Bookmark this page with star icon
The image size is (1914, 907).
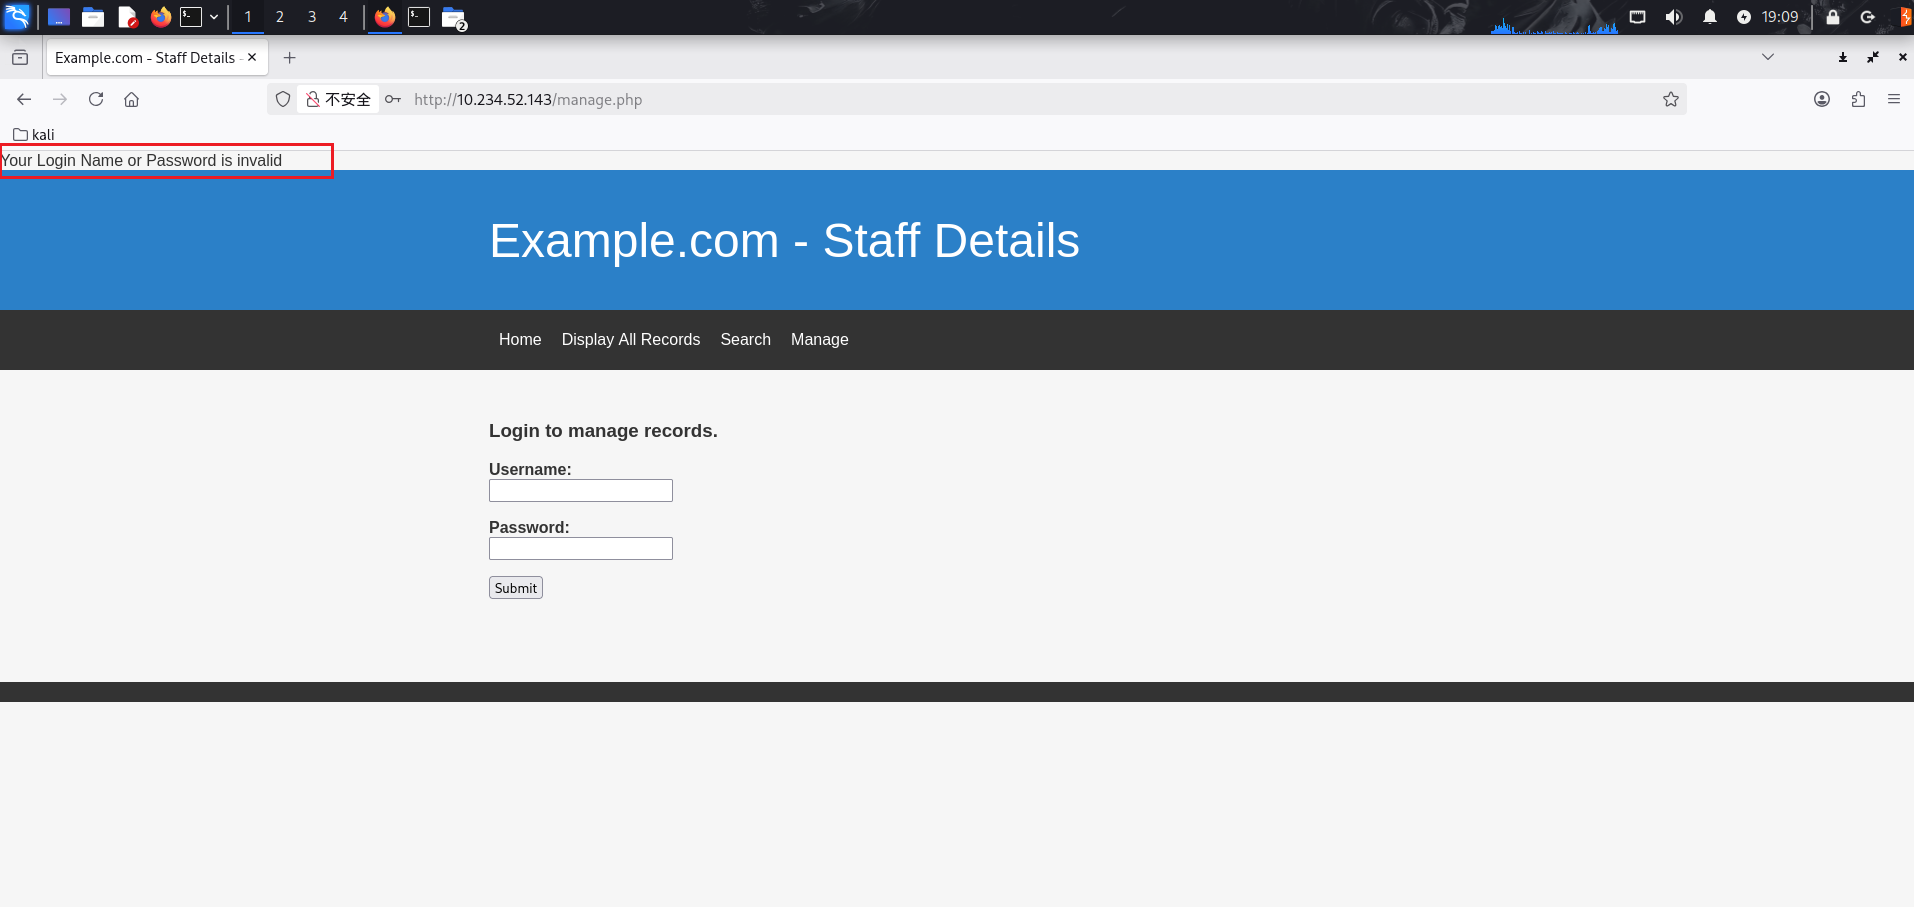pyautogui.click(x=1670, y=99)
